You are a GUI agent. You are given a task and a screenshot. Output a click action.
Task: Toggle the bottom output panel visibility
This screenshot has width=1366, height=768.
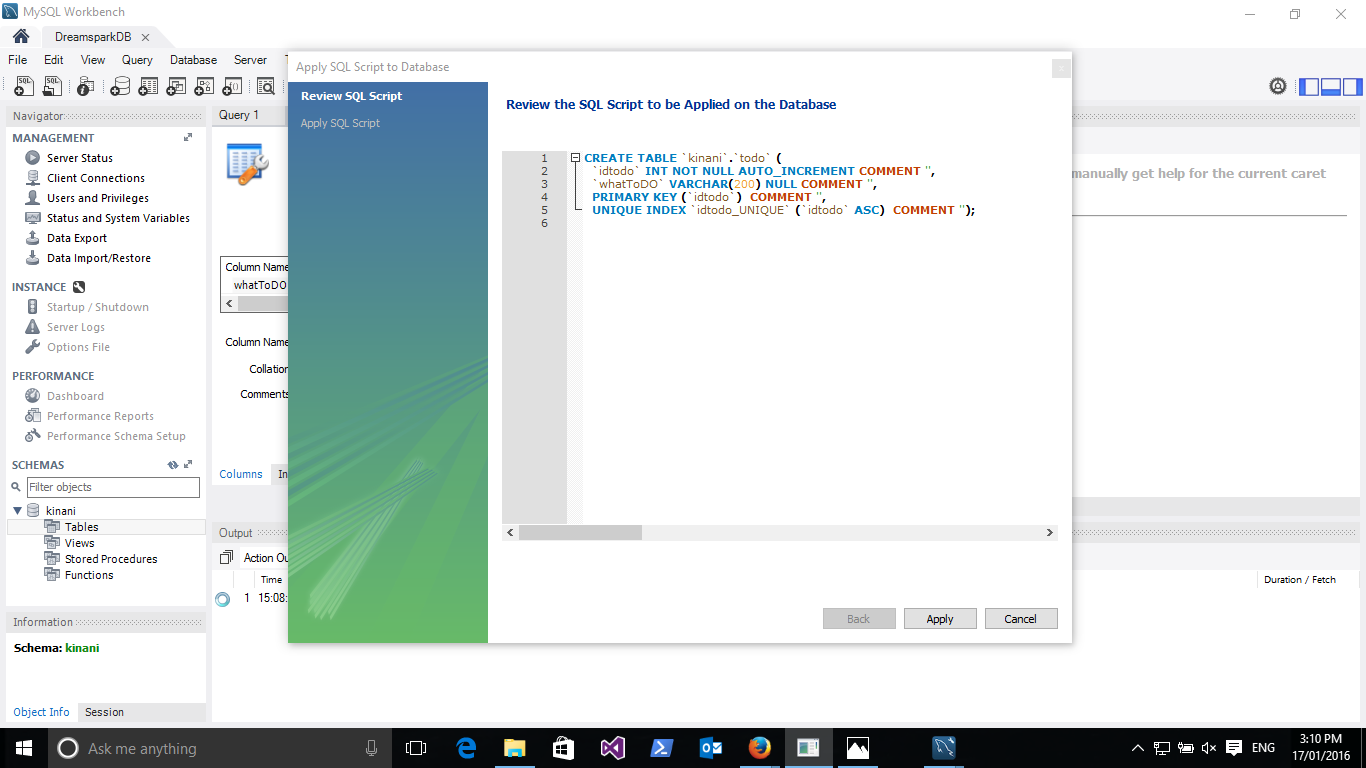[x=1331, y=87]
